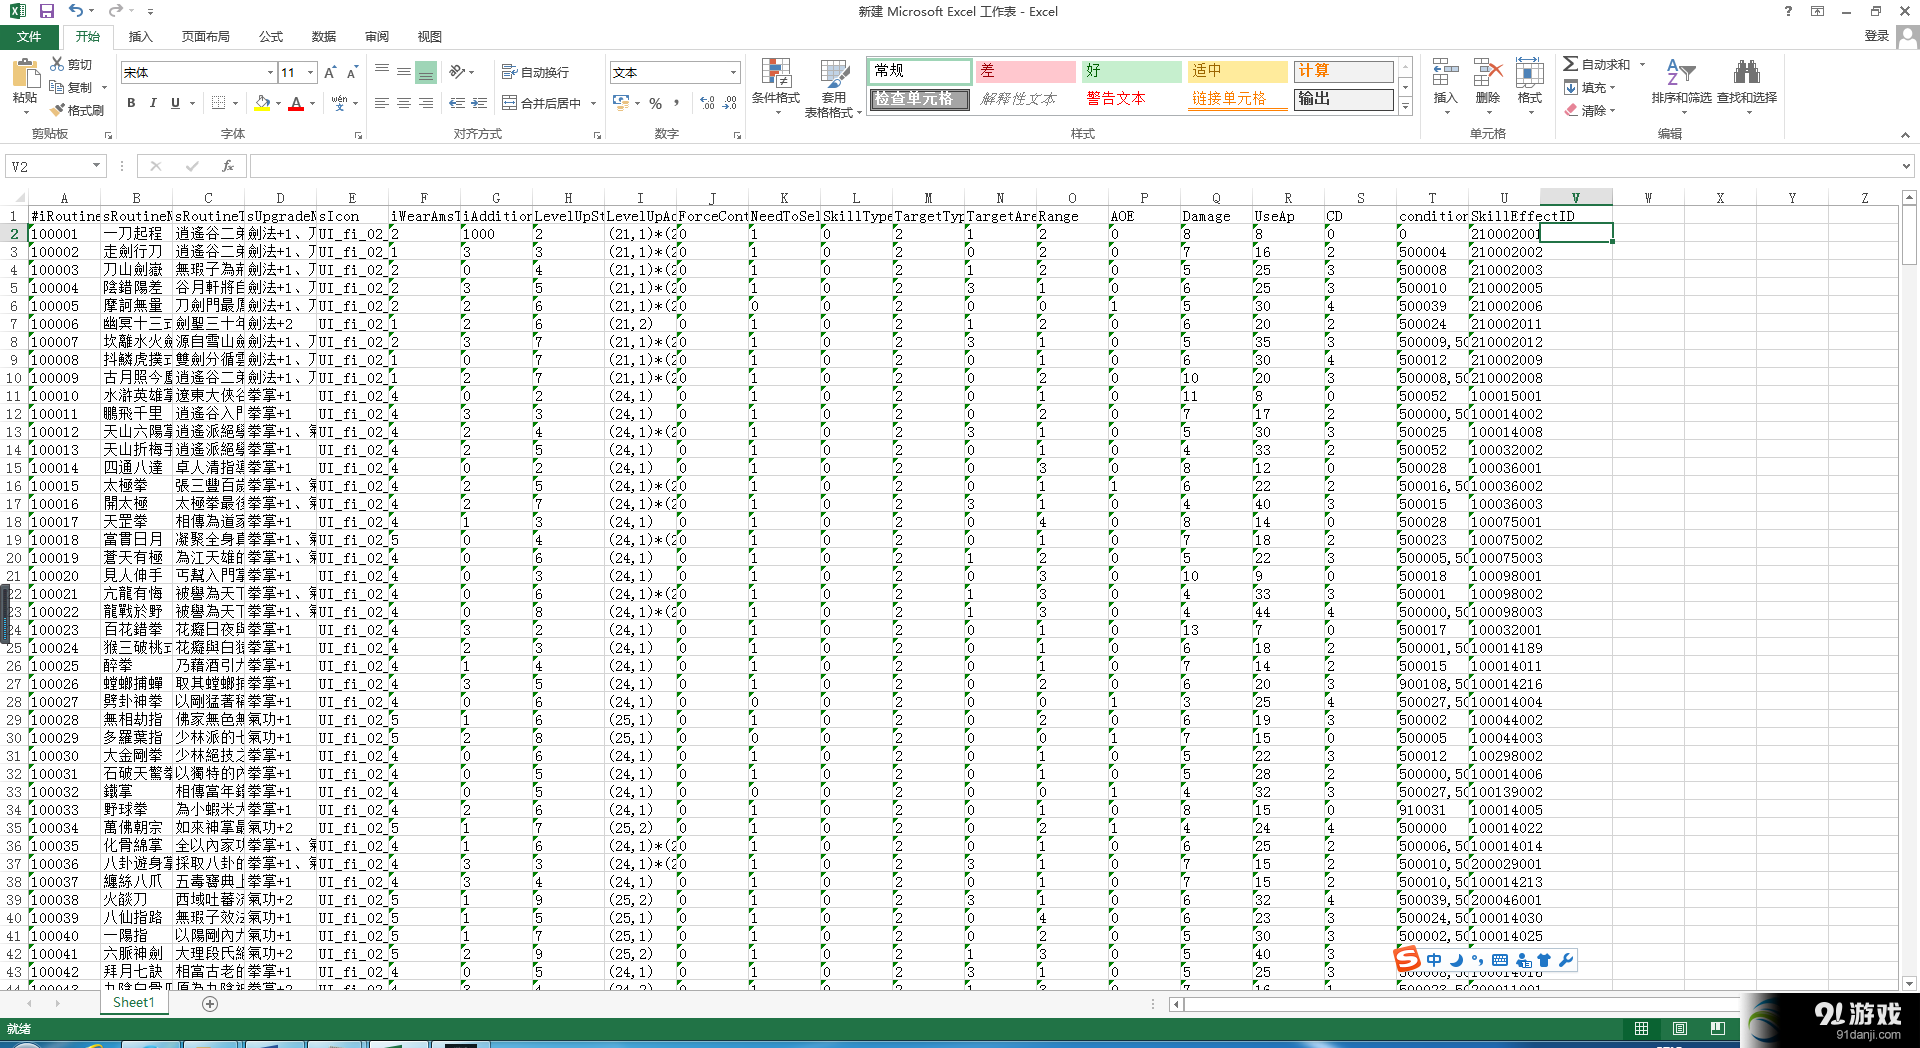The image size is (1920, 1048).
Task: Decrease decimal places
Action: pos(730,103)
